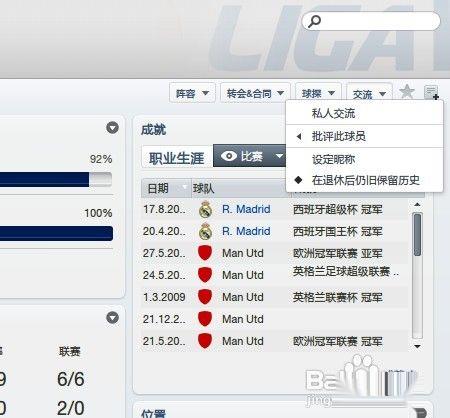Click the 92% progress bar
The image size is (450, 418).
point(56,179)
